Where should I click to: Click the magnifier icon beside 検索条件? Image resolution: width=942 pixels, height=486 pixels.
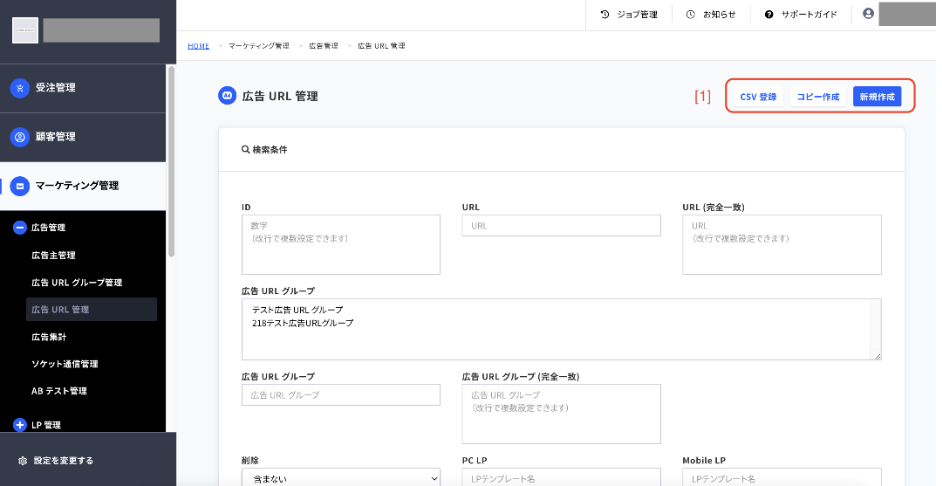(245, 150)
